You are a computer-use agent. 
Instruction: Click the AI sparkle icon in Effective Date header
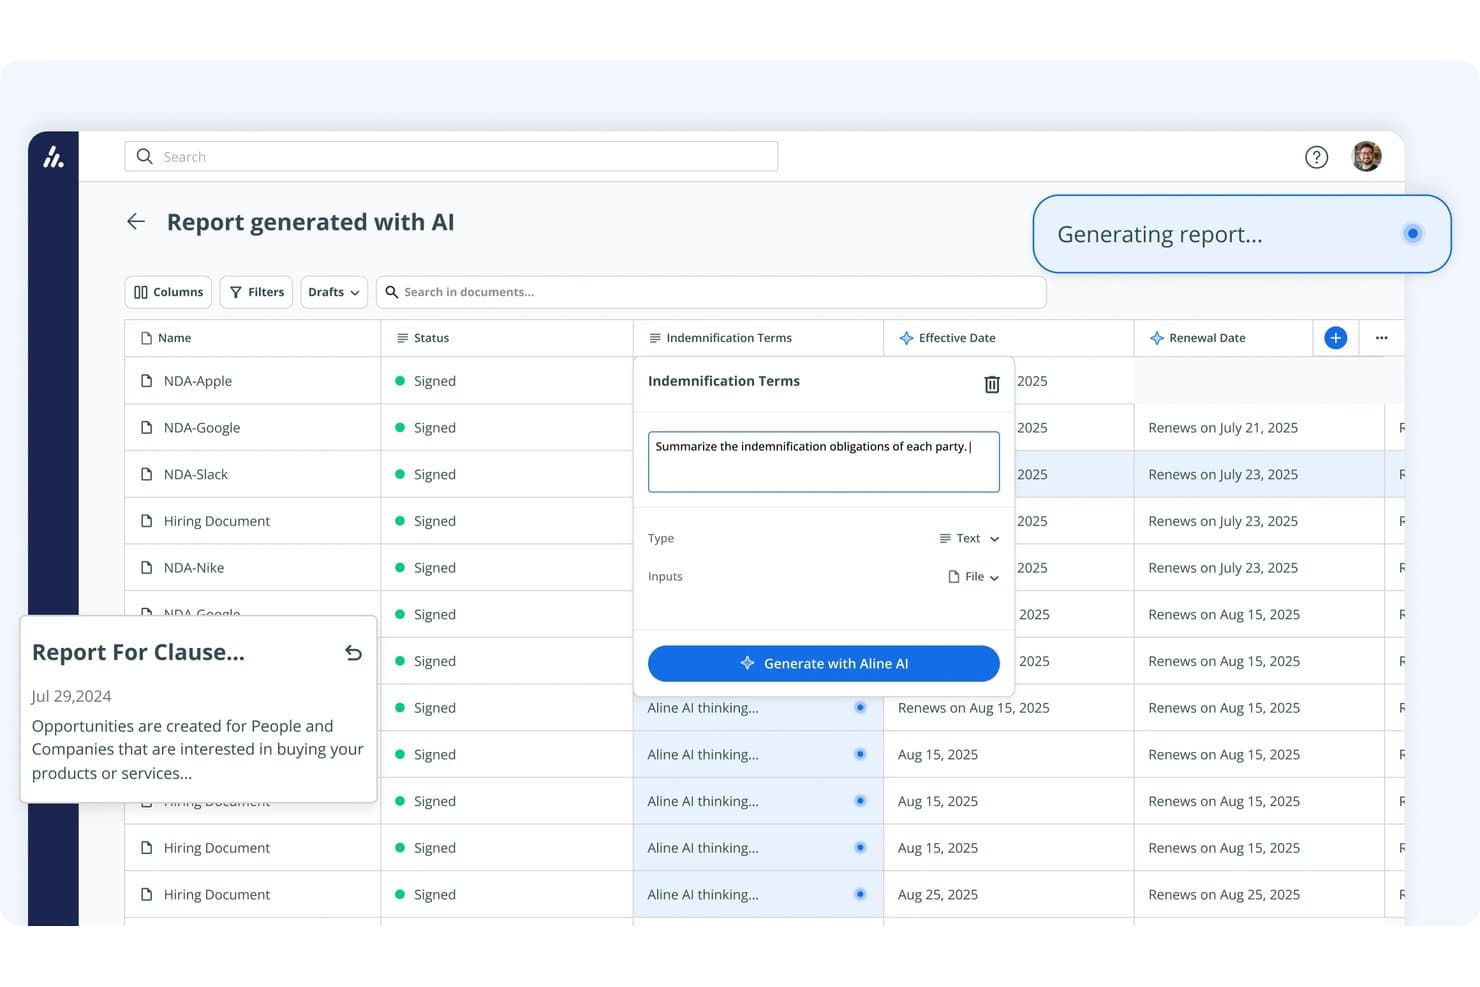906,338
